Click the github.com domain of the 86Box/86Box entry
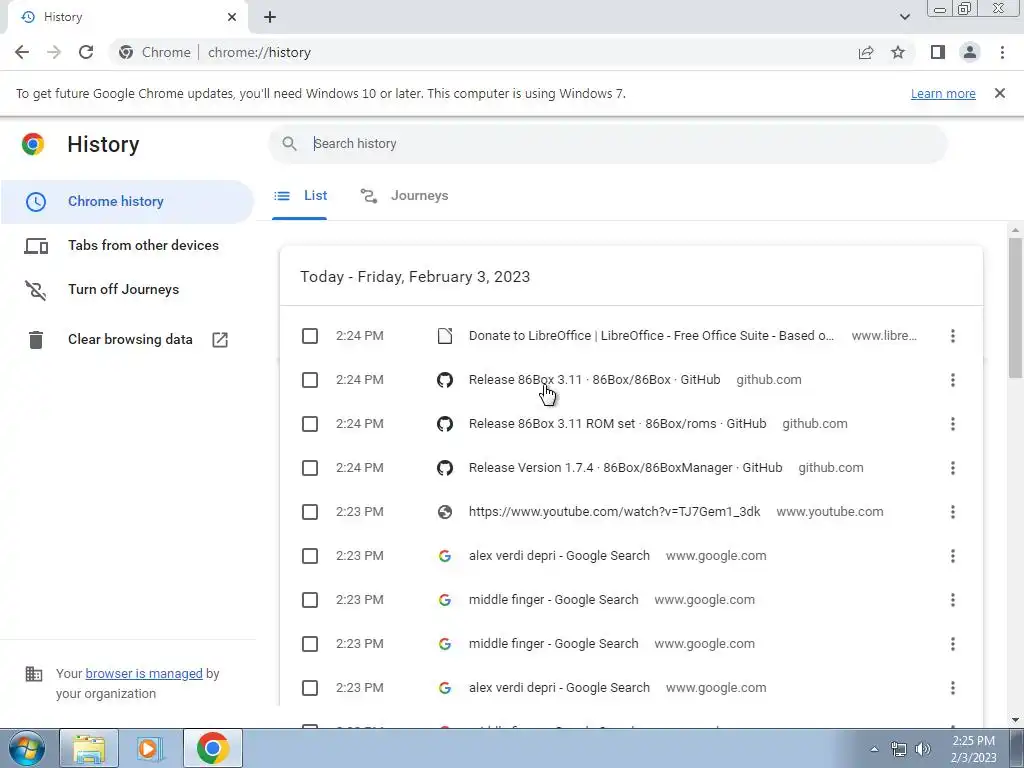The image size is (1024, 768). pos(769,380)
